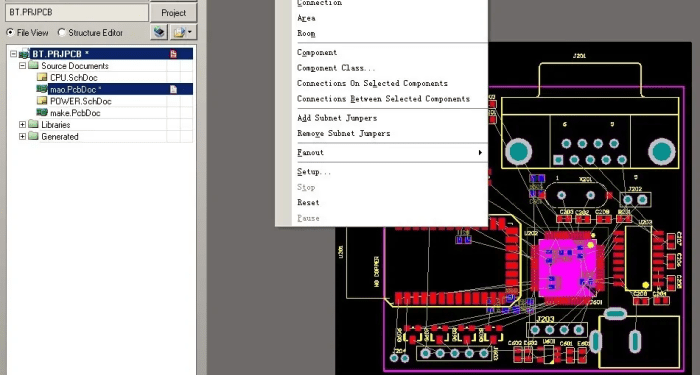The width and height of the screenshot is (700, 375).
Task: Choose Remove Subnet Jumpers
Action: 344,133
